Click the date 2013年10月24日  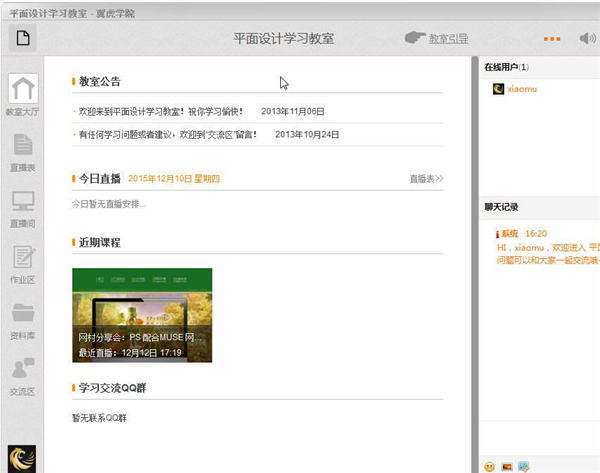(307, 135)
